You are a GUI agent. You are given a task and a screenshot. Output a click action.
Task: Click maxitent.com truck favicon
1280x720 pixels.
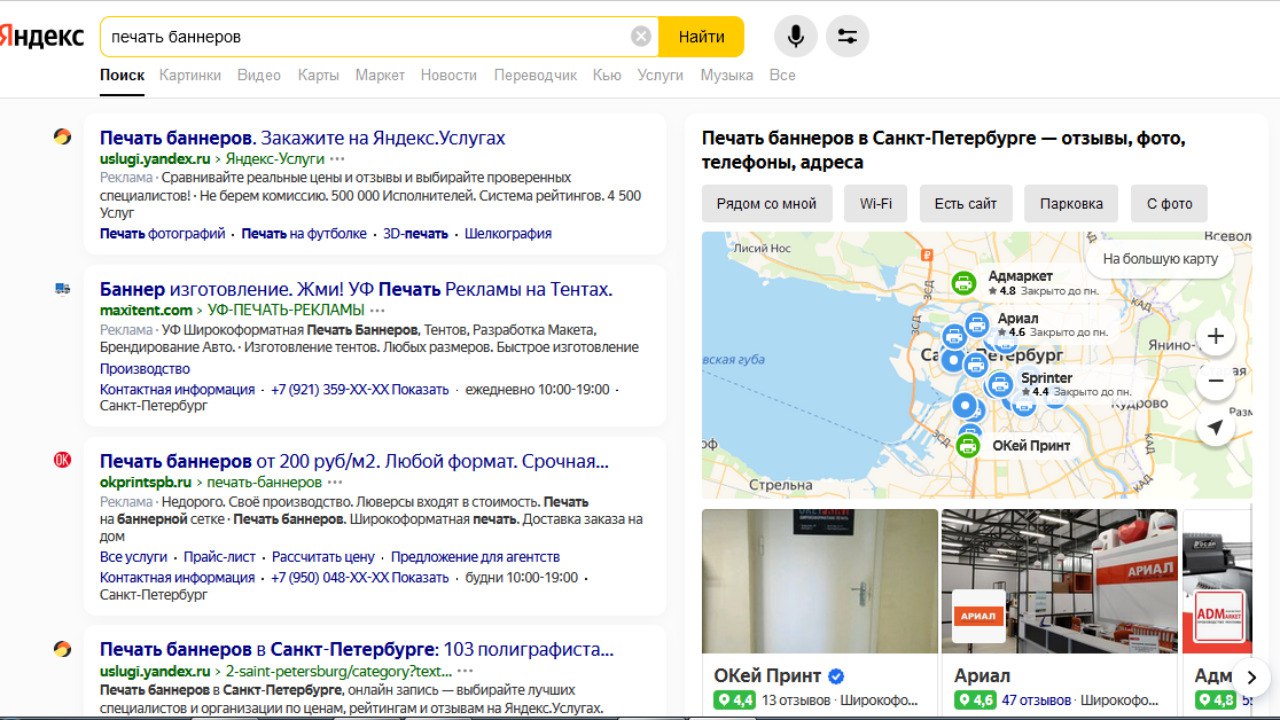[x=62, y=289]
